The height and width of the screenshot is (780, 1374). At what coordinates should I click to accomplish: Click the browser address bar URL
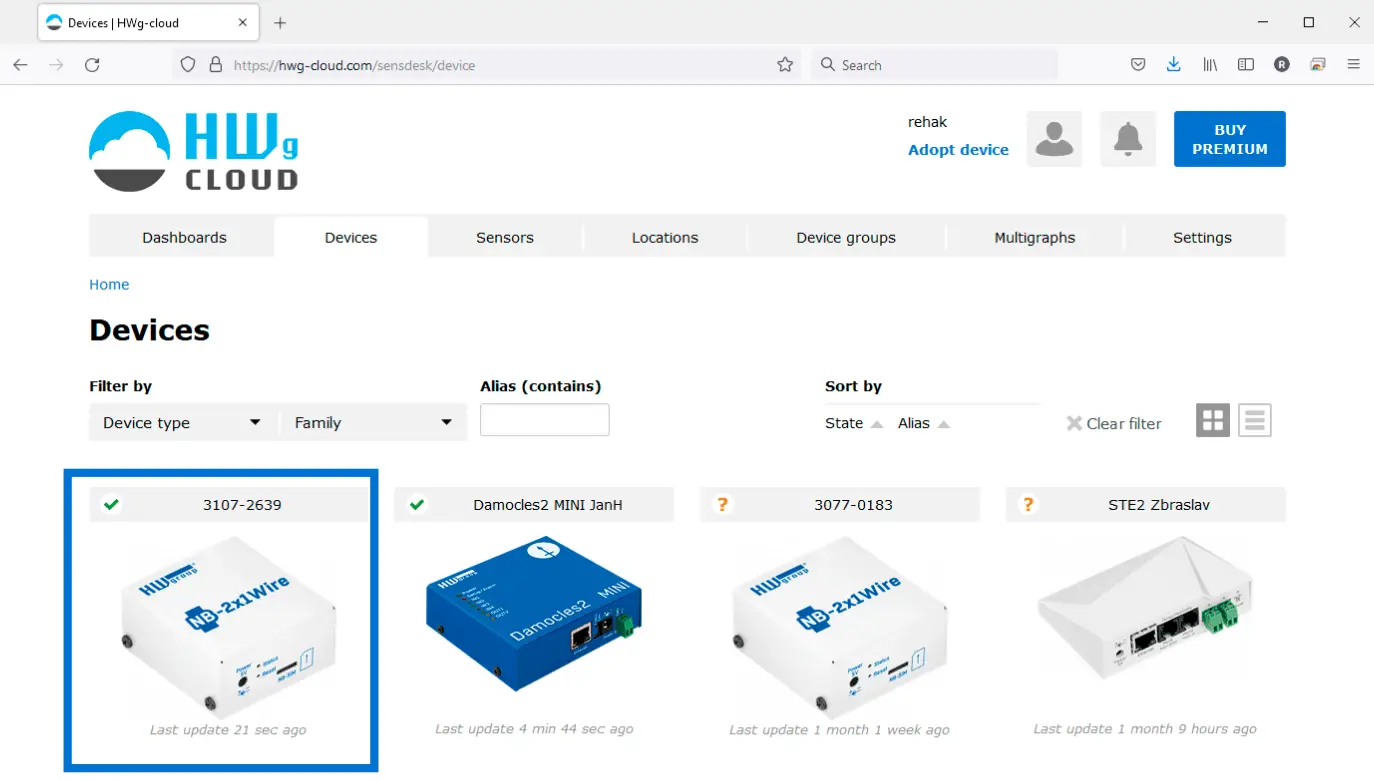[x=355, y=65]
